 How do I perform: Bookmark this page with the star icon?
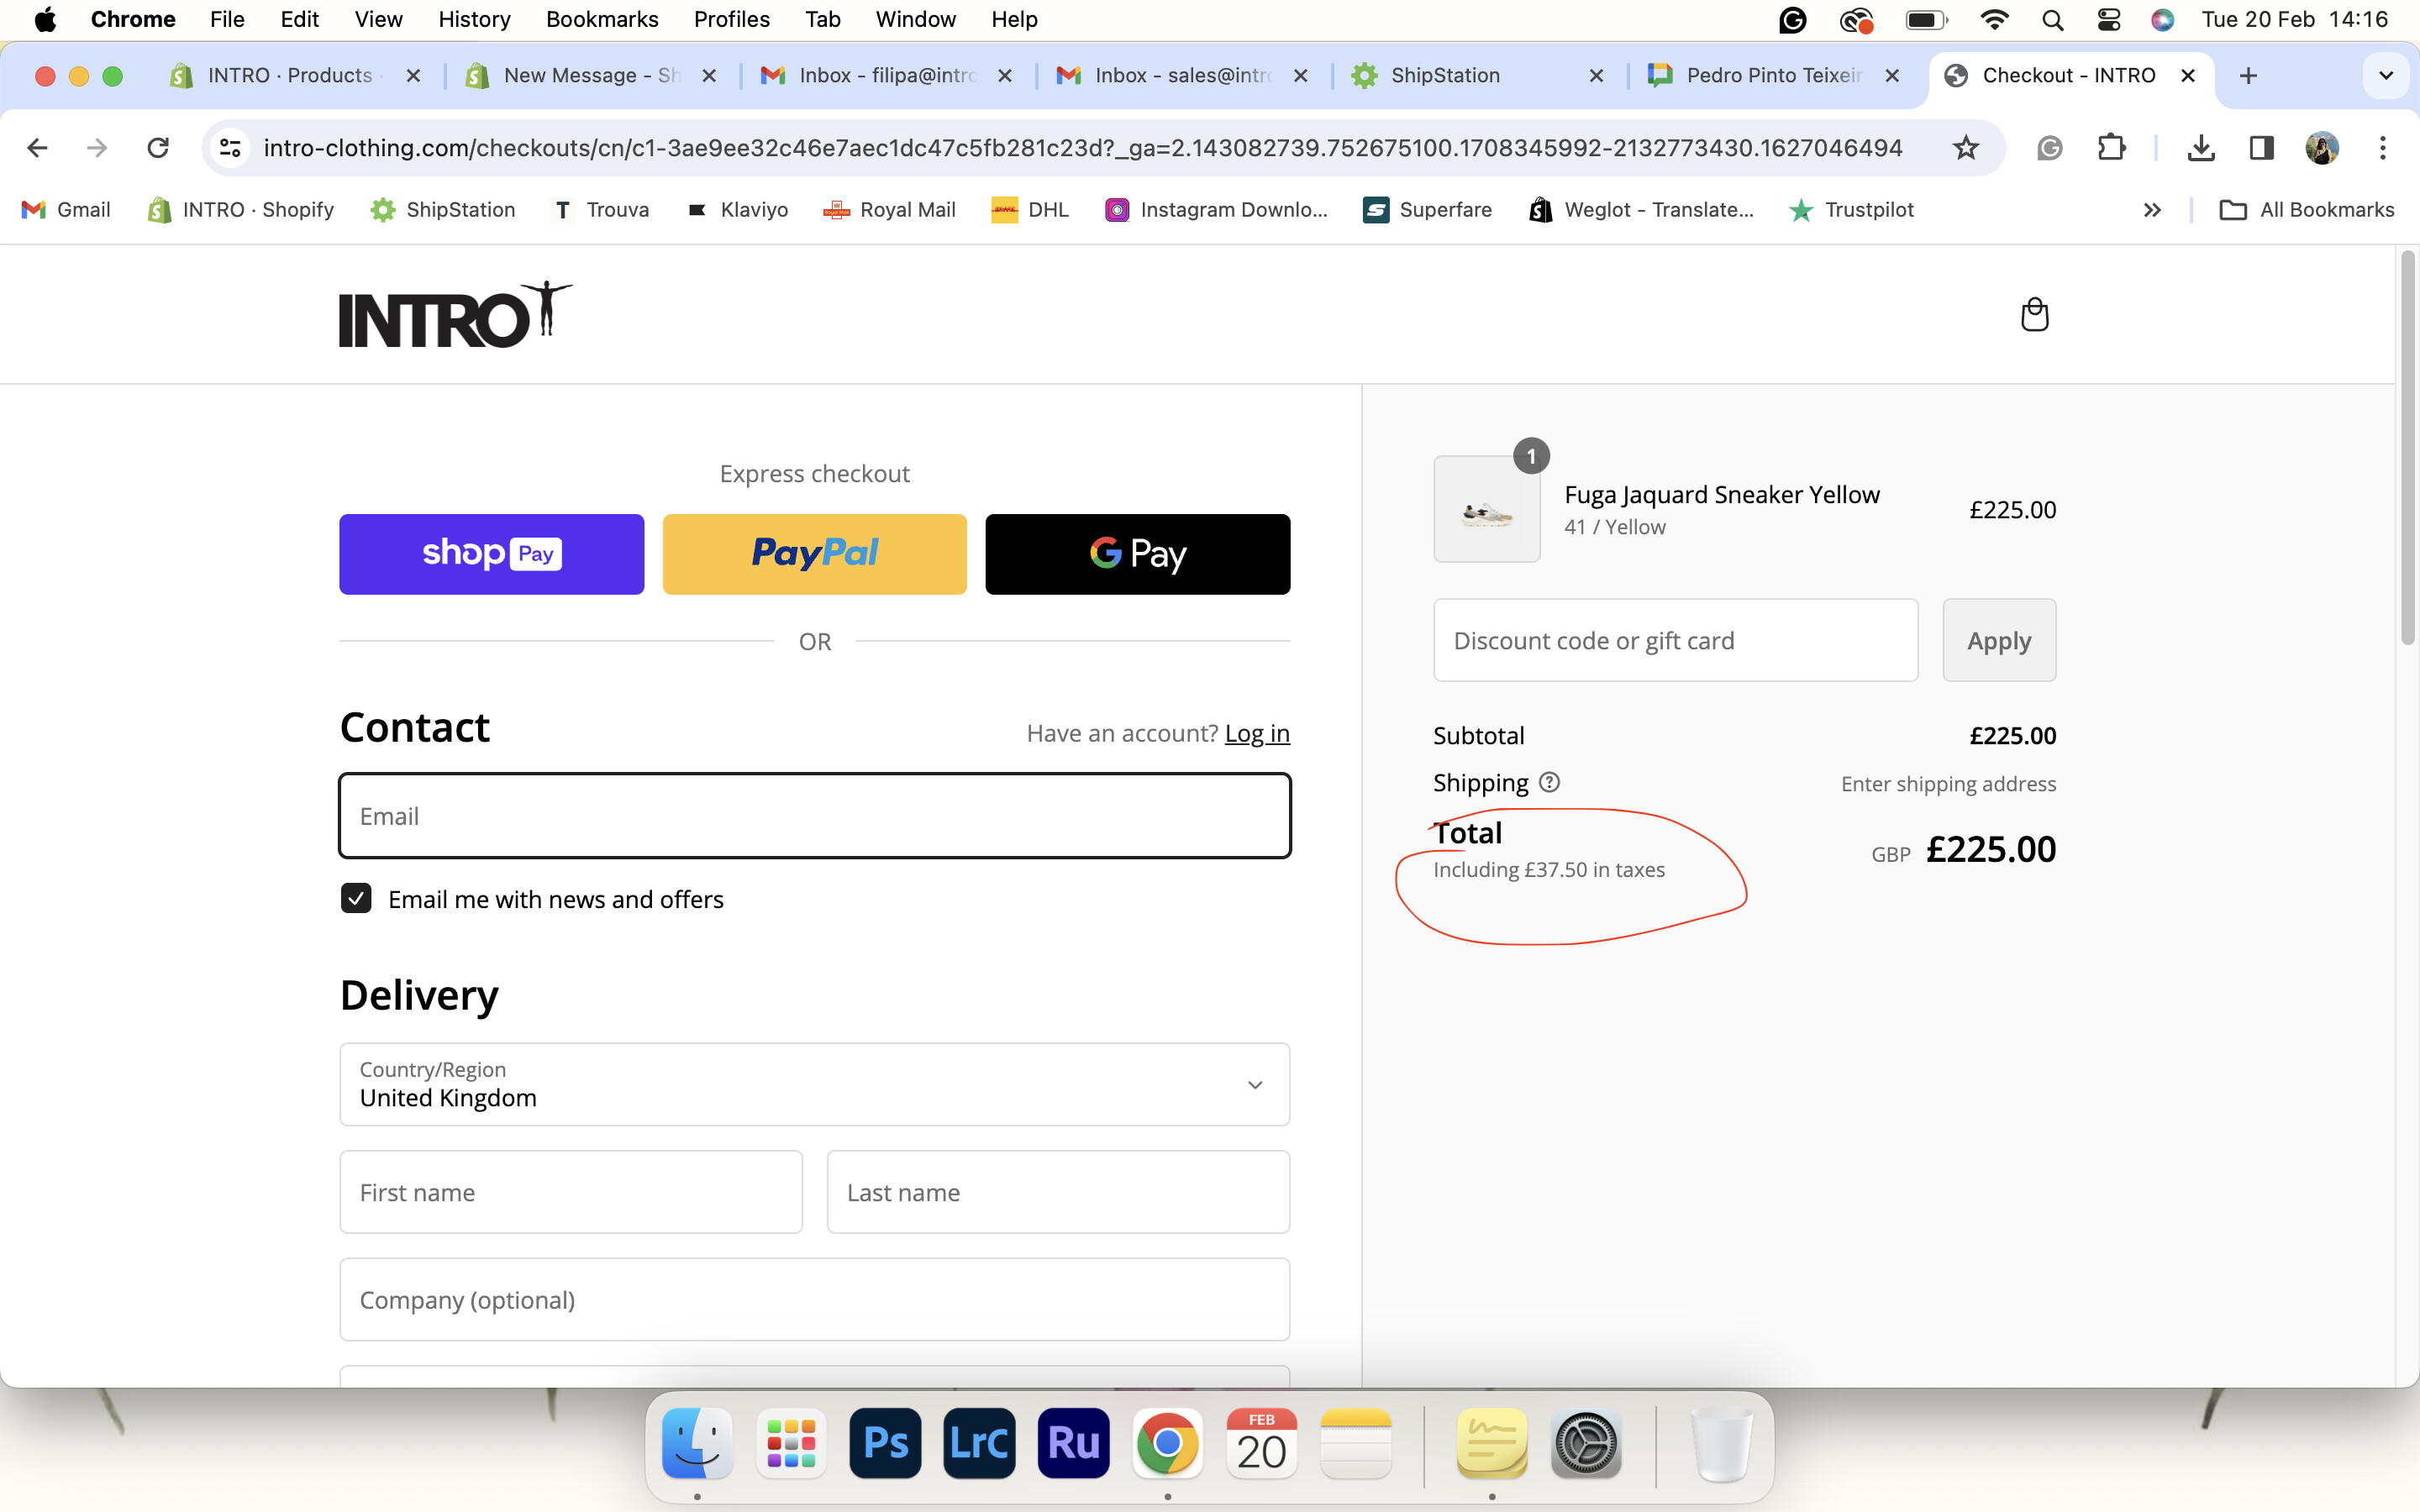tap(1965, 148)
